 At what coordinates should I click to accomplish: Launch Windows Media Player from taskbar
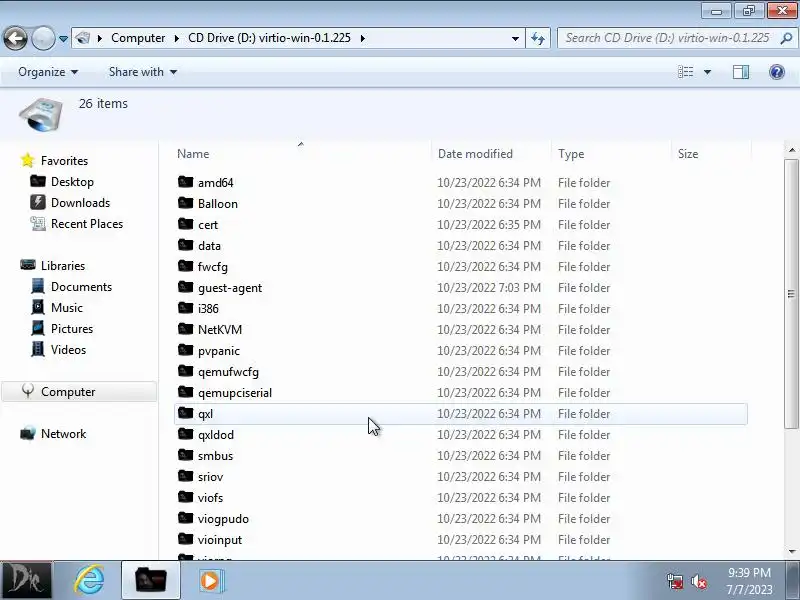pyautogui.click(x=210, y=581)
